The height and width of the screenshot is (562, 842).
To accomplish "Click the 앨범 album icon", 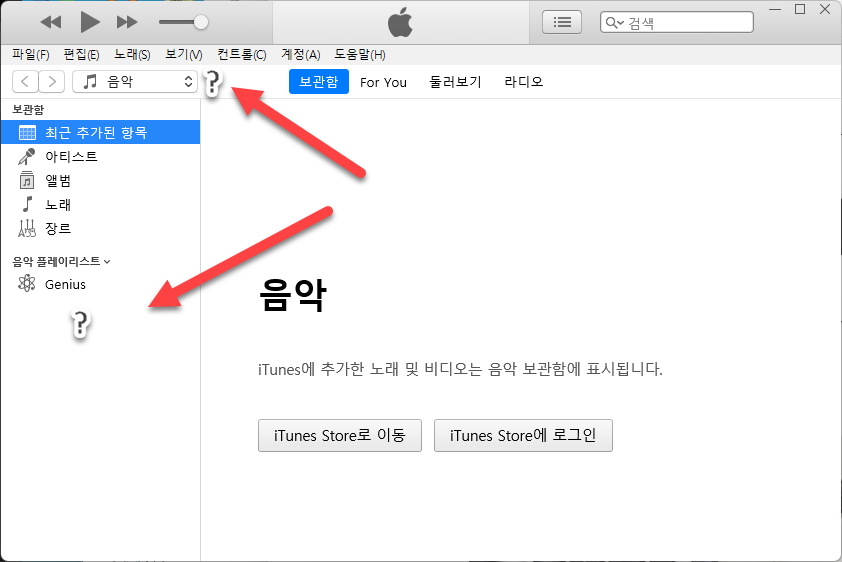I will coord(27,180).
